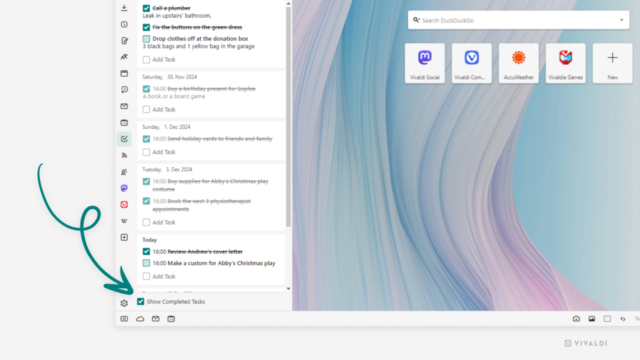Click the tasks panel scroll up arrow

click(x=288, y=3)
